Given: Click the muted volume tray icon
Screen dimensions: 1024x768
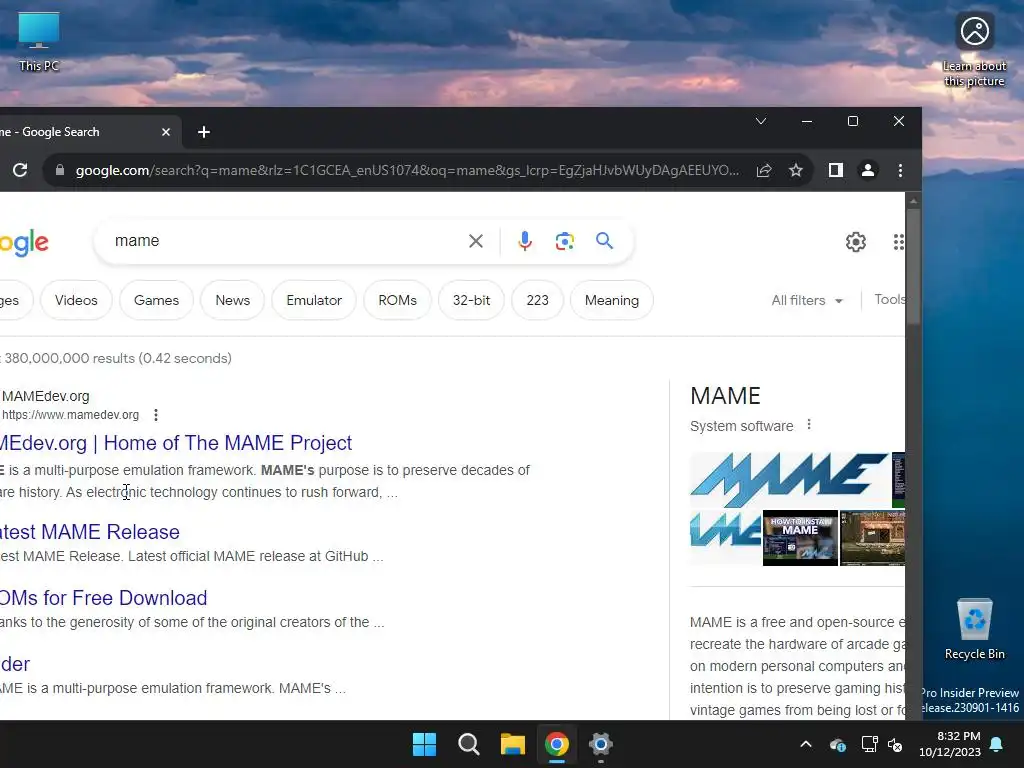Looking at the screenshot, I should point(895,744).
